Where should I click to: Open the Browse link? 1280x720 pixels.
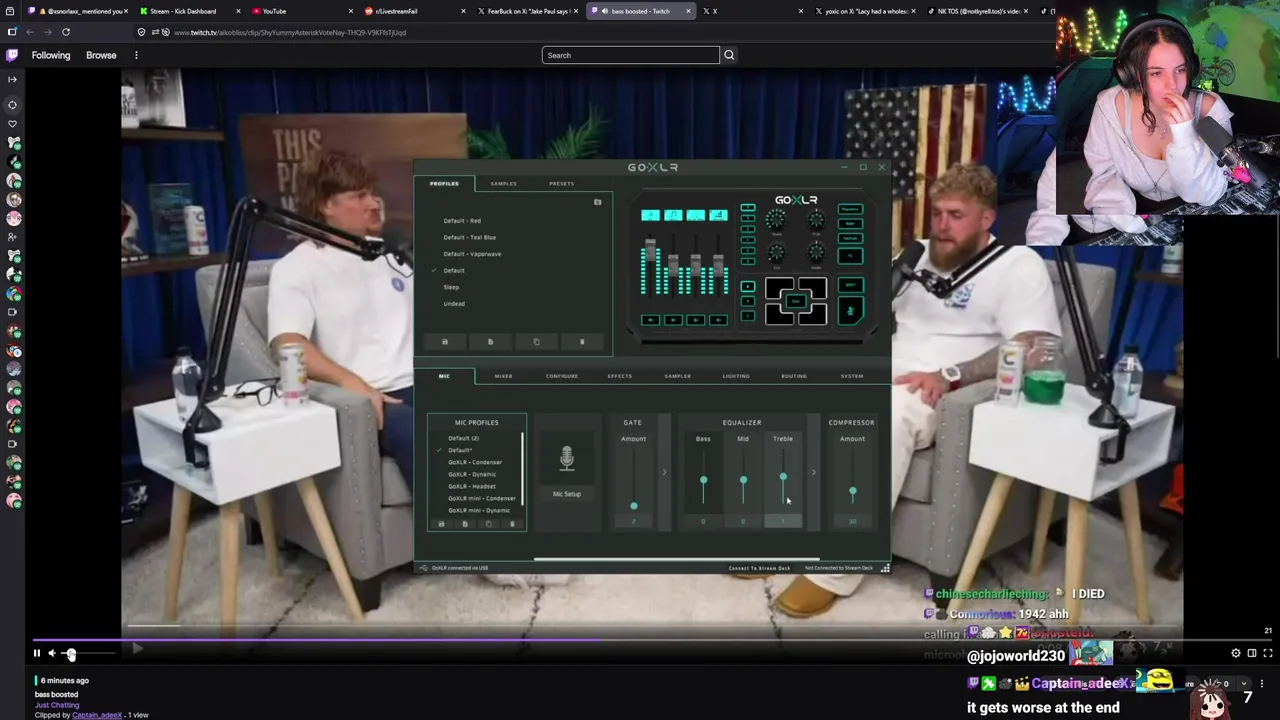[x=101, y=55]
